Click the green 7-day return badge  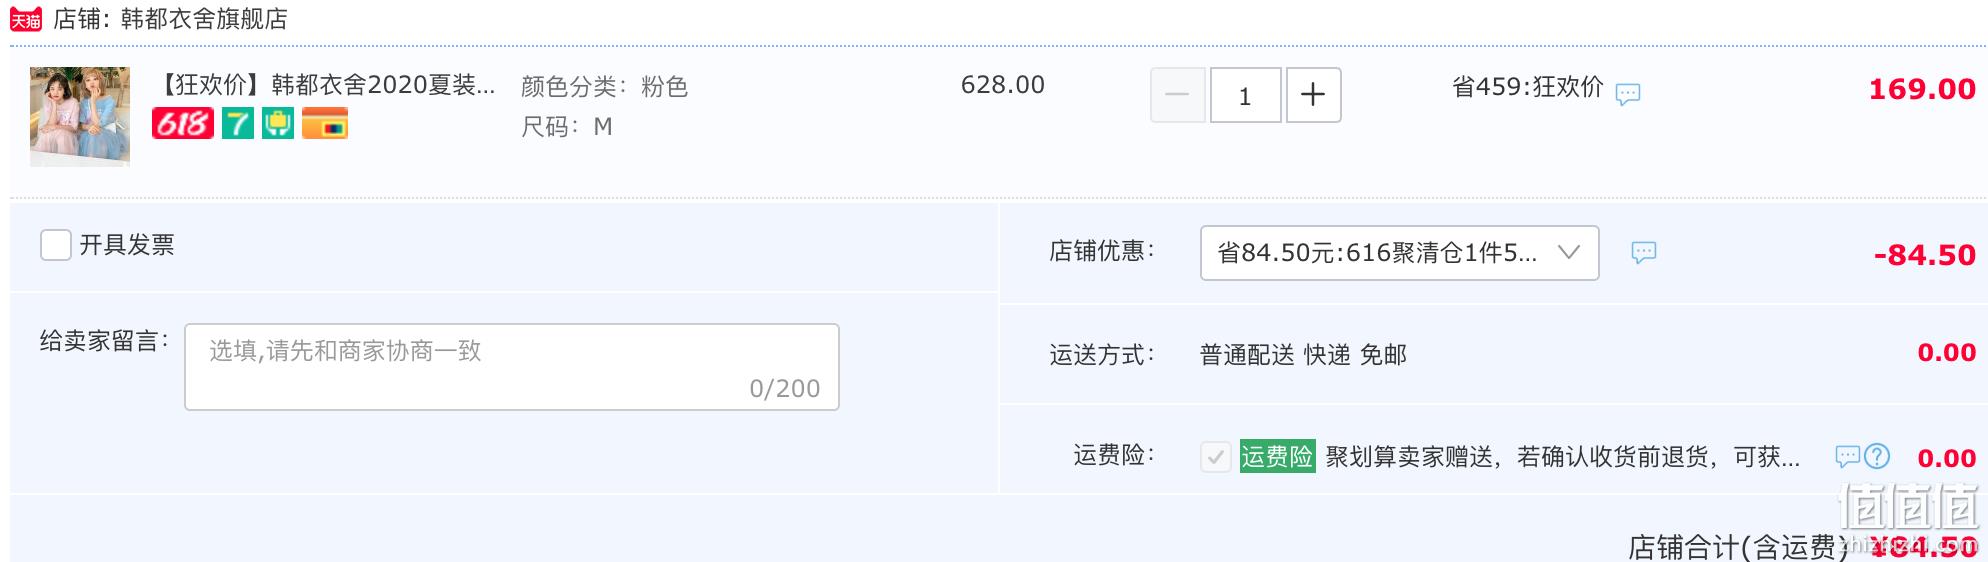(x=238, y=124)
